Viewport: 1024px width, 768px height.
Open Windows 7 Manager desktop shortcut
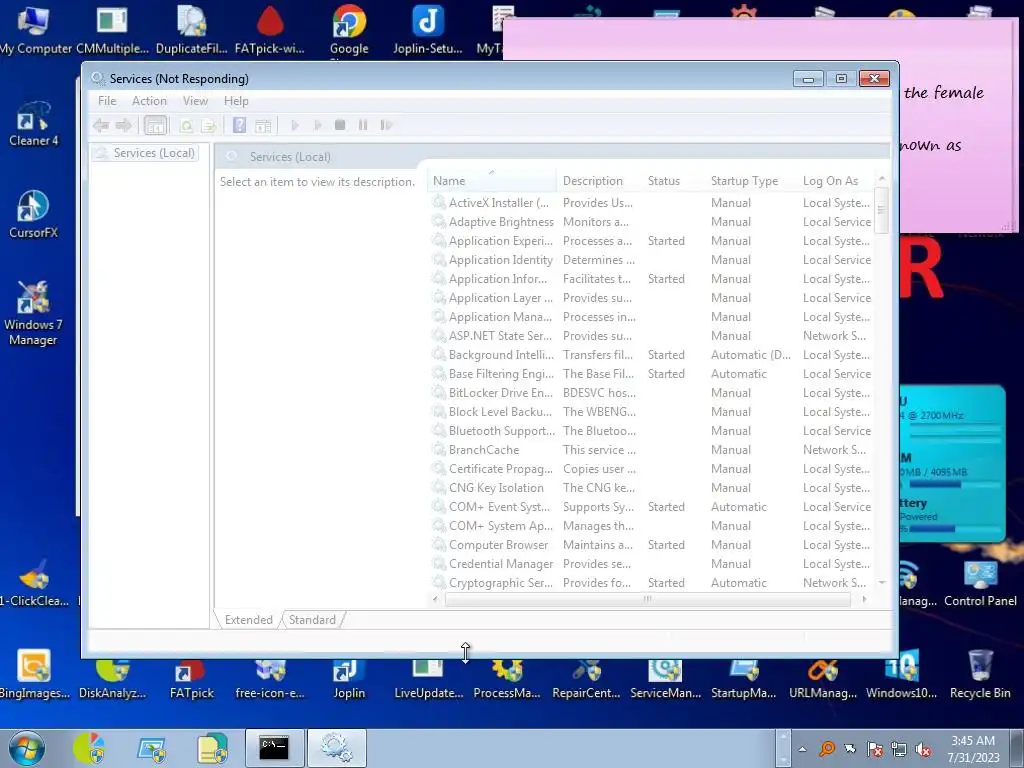(33, 313)
